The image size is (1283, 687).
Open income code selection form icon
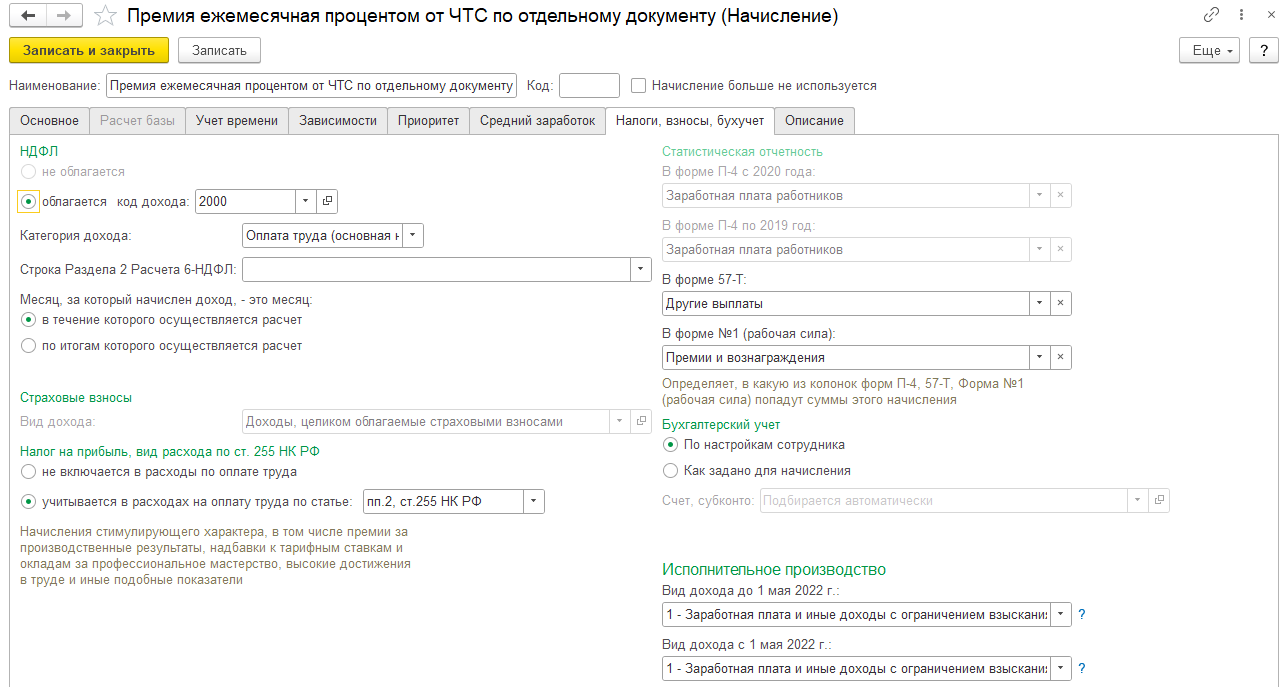(x=327, y=201)
